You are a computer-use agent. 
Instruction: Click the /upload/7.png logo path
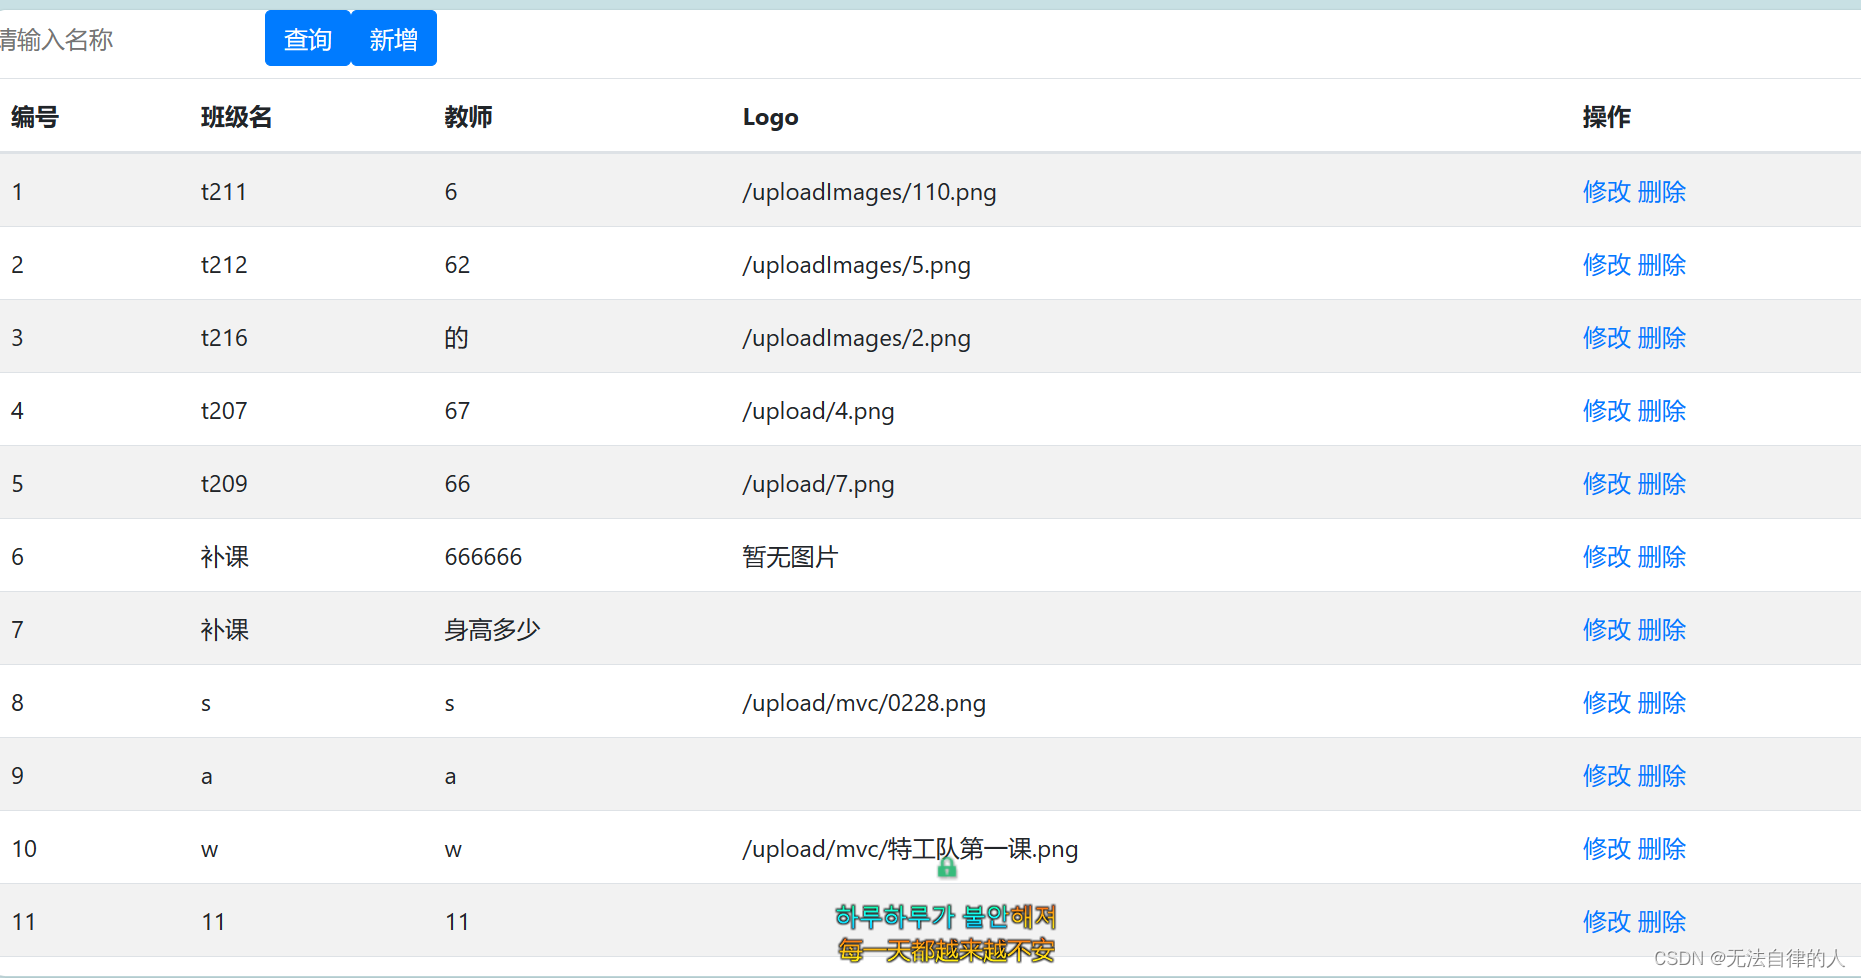pyautogui.click(x=818, y=484)
